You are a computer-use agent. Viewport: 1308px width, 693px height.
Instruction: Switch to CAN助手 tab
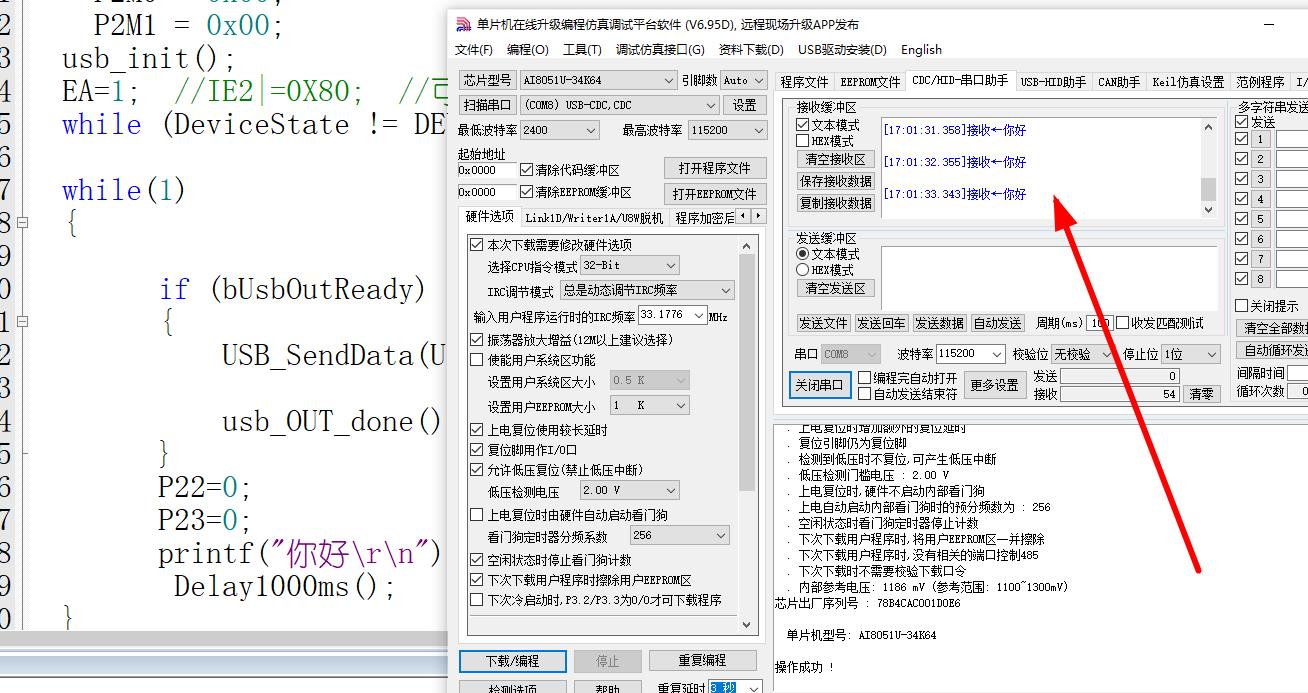click(x=1118, y=82)
